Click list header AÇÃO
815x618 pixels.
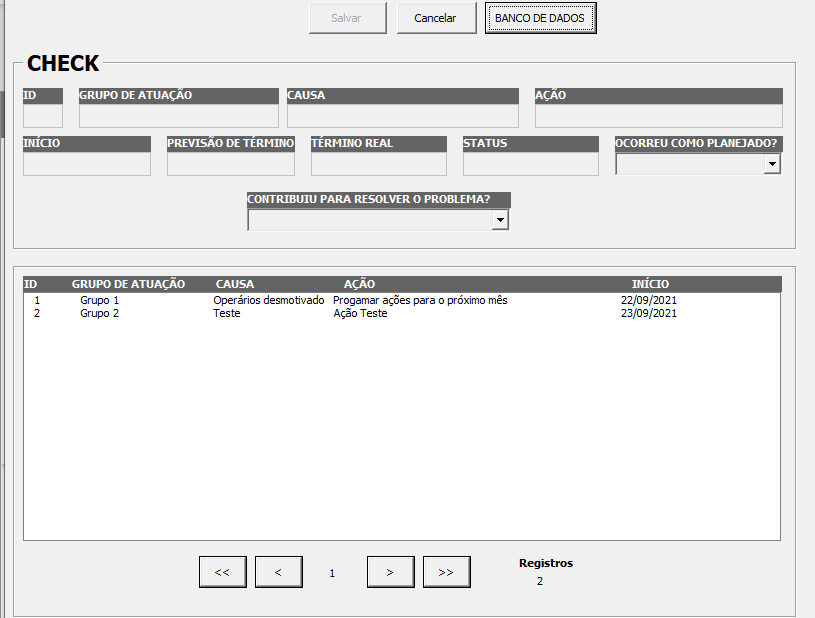coord(359,284)
